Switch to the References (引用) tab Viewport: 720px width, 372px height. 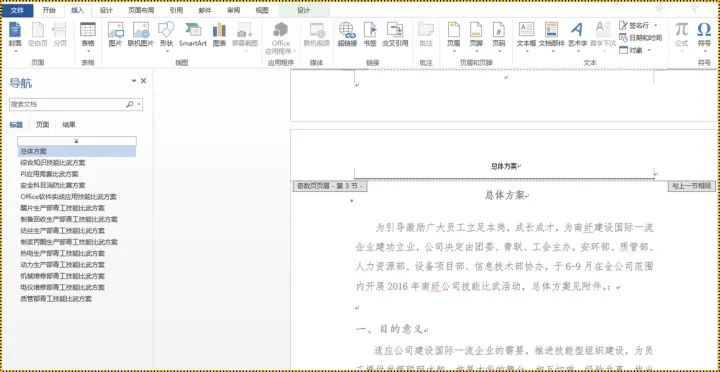176,10
